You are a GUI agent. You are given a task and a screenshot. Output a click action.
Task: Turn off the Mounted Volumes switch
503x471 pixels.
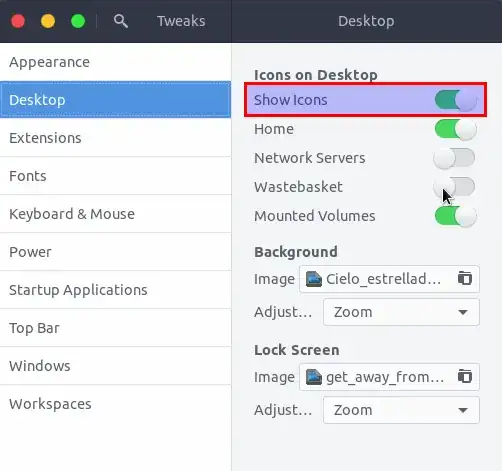tap(456, 216)
